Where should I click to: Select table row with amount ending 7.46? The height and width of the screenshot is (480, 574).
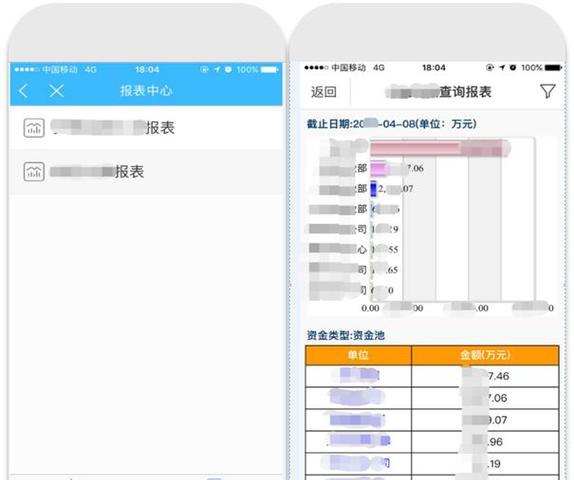pos(432,376)
